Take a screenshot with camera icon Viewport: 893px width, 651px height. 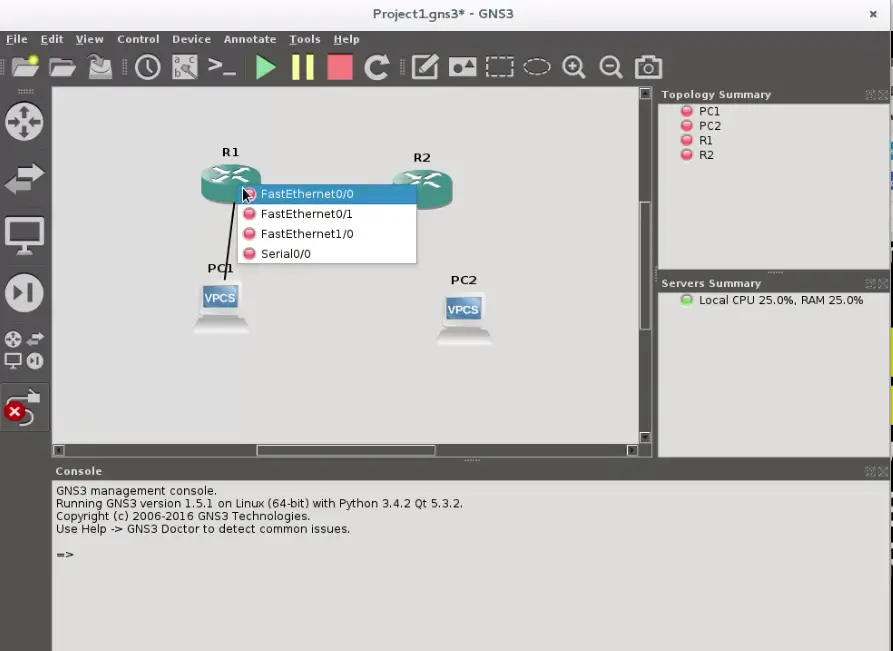point(648,67)
